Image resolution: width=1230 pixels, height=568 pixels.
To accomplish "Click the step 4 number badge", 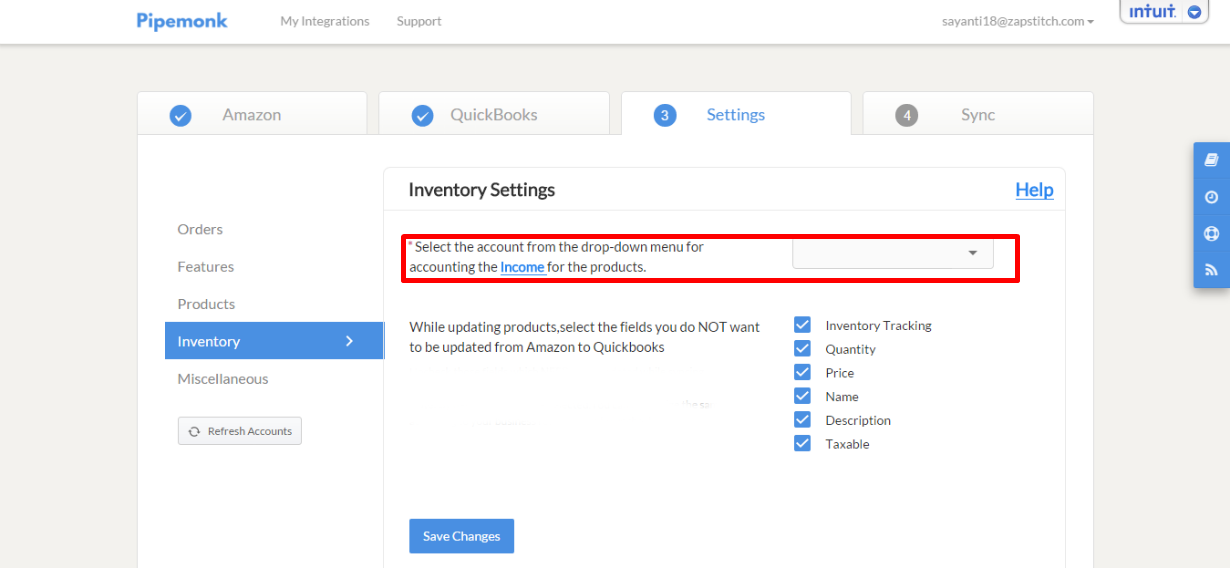I will (906, 116).
